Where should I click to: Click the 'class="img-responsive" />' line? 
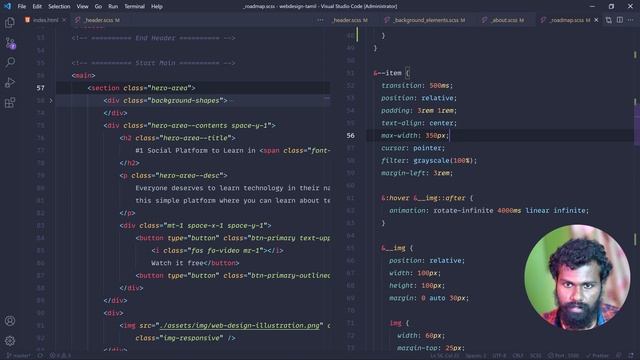pyautogui.click(x=185, y=338)
